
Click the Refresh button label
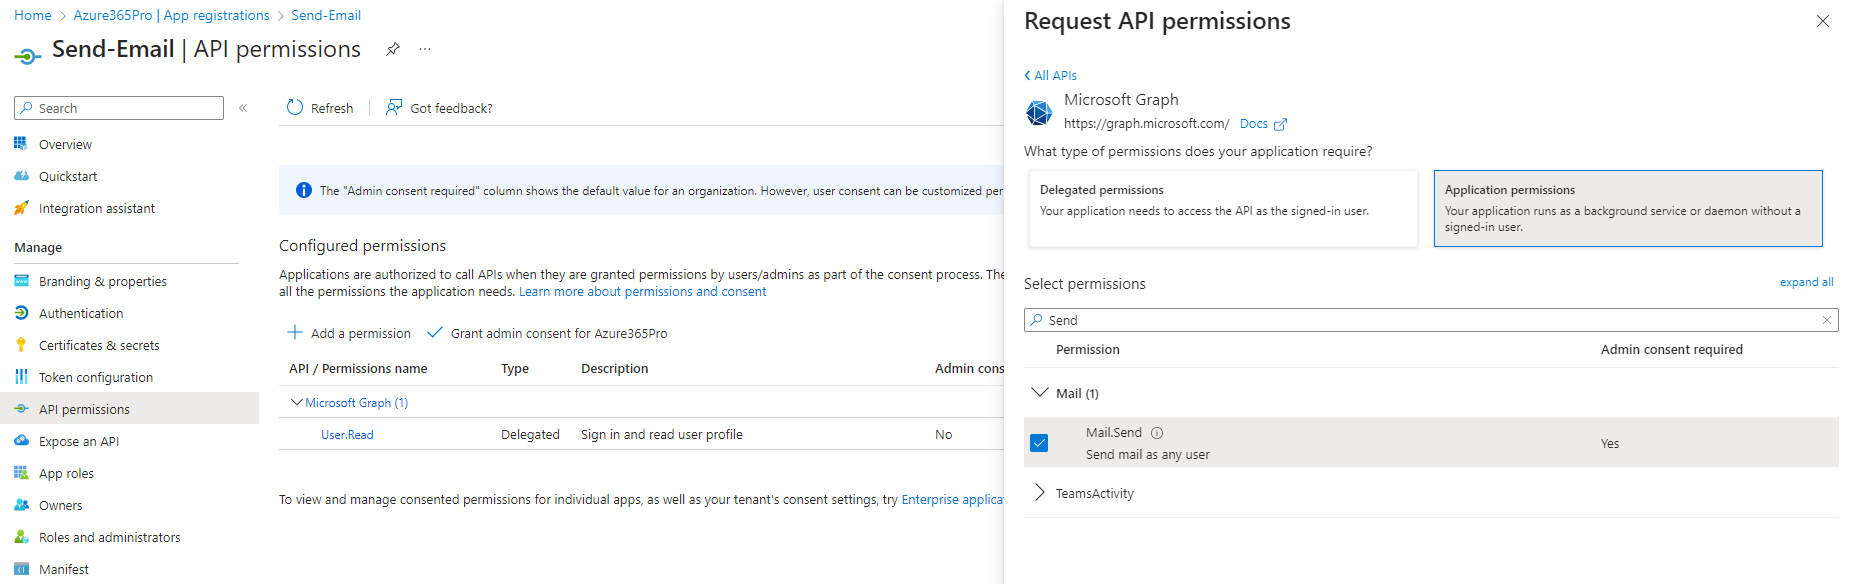tap(332, 108)
